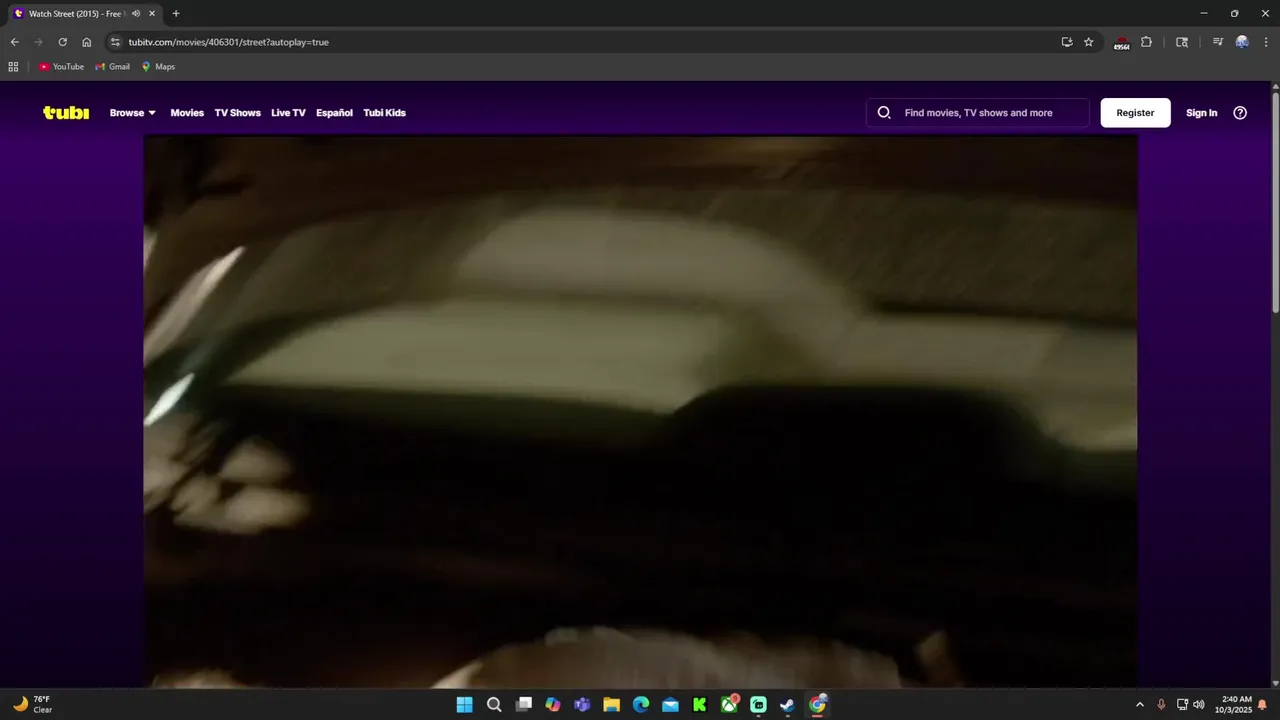Open a new browser tab
Screen dimensions: 1280x720
click(x=176, y=14)
